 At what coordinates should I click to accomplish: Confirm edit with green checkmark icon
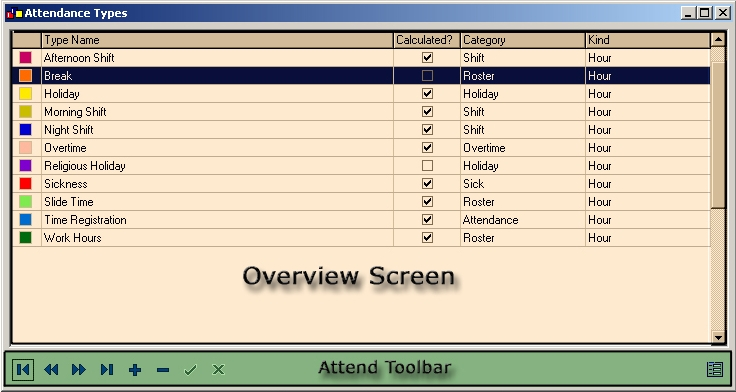click(x=190, y=370)
